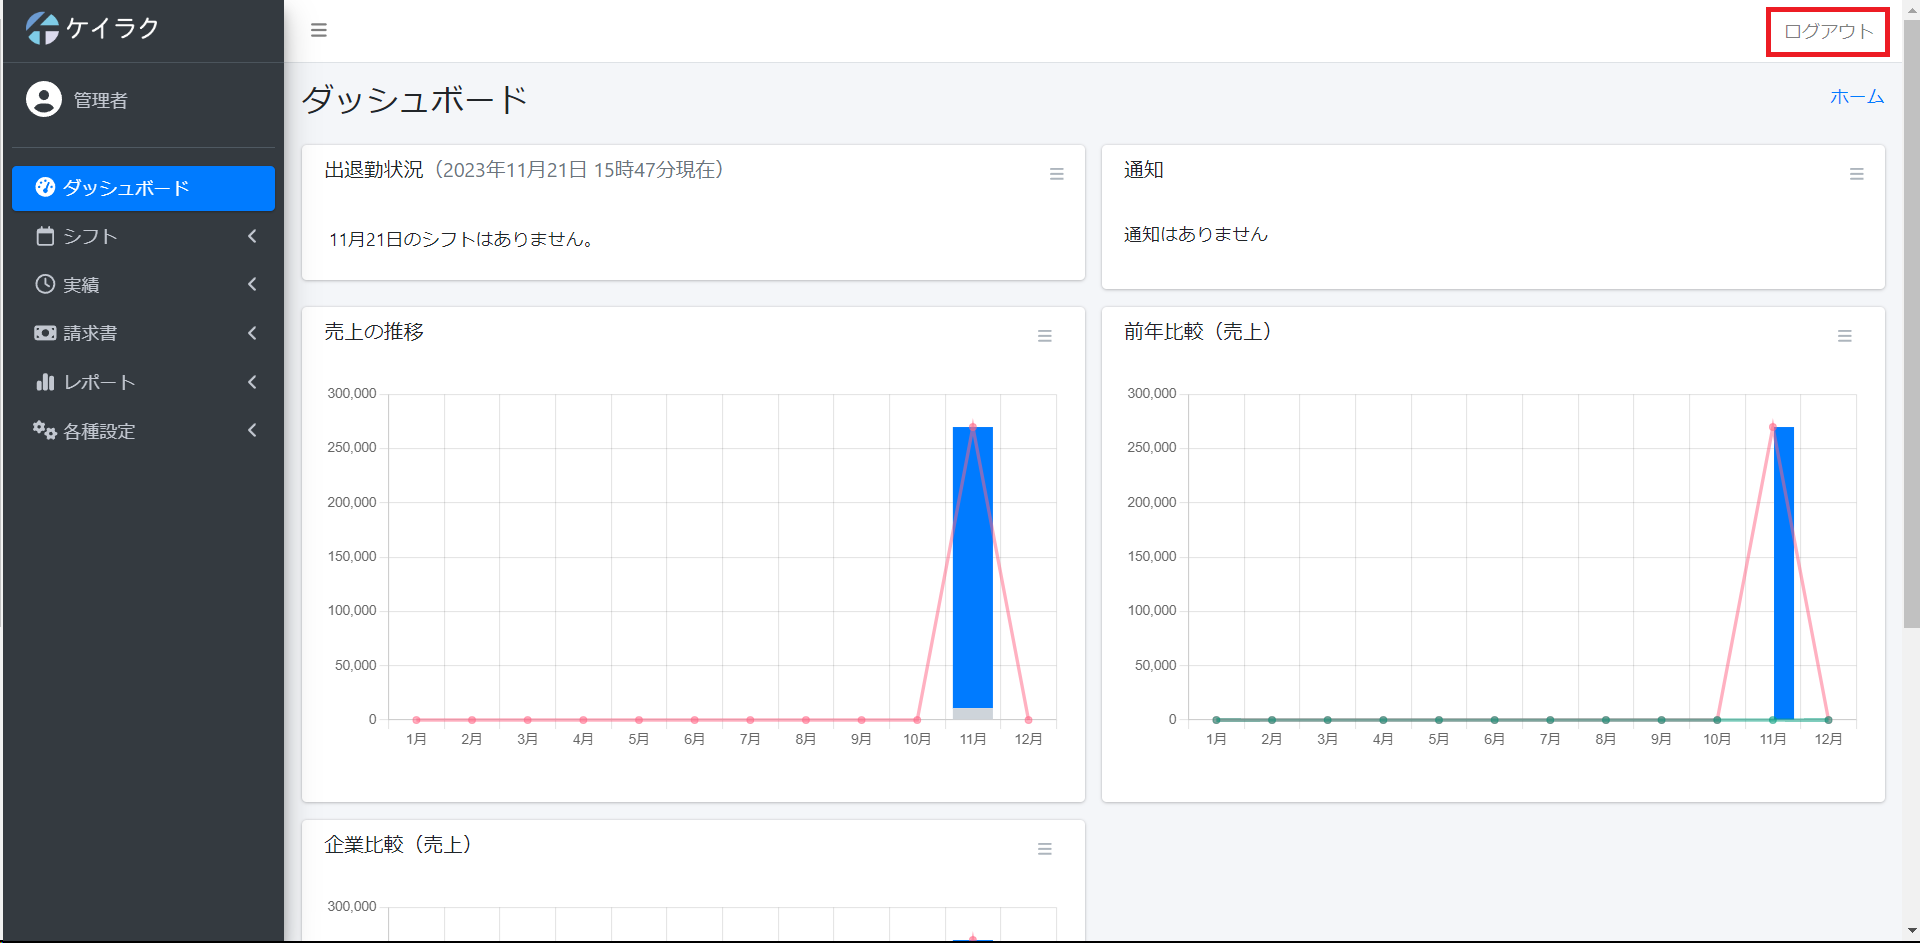
Task: Click the ケイラク logo icon
Action: coord(42,28)
